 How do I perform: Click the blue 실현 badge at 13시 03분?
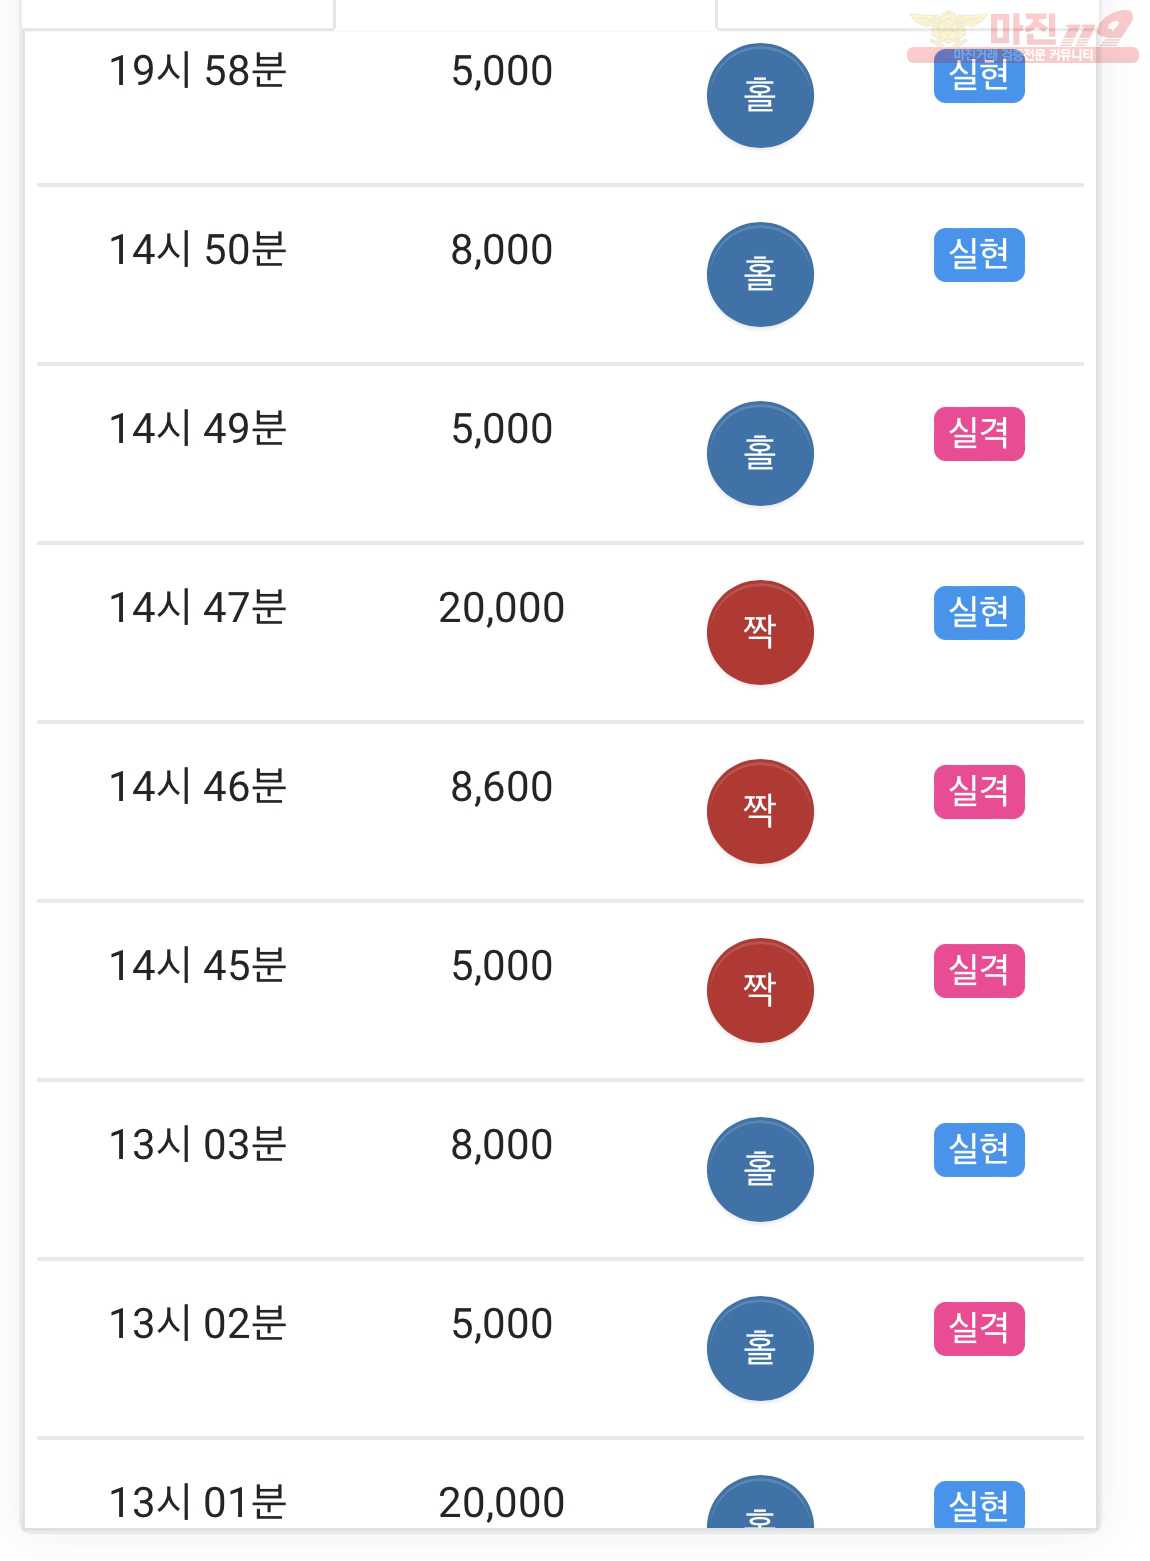(979, 1150)
